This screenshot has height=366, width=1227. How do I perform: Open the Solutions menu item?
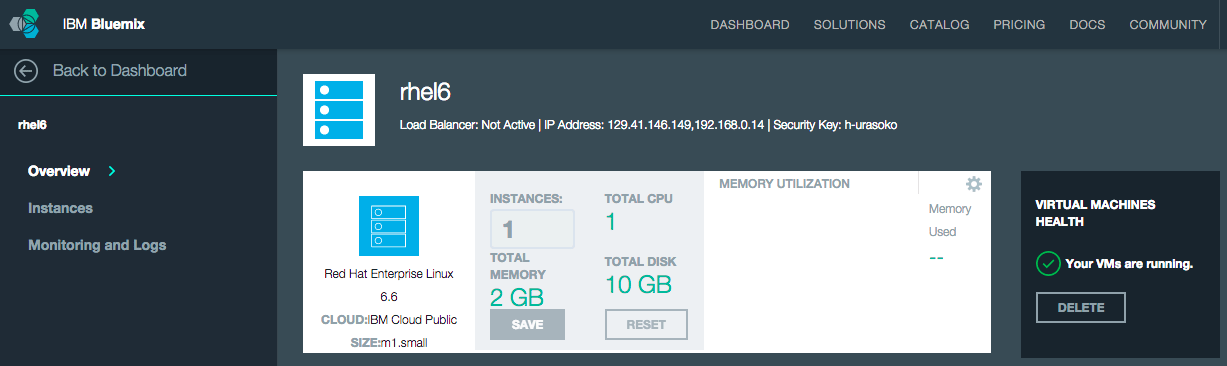(x=850, y=25)
